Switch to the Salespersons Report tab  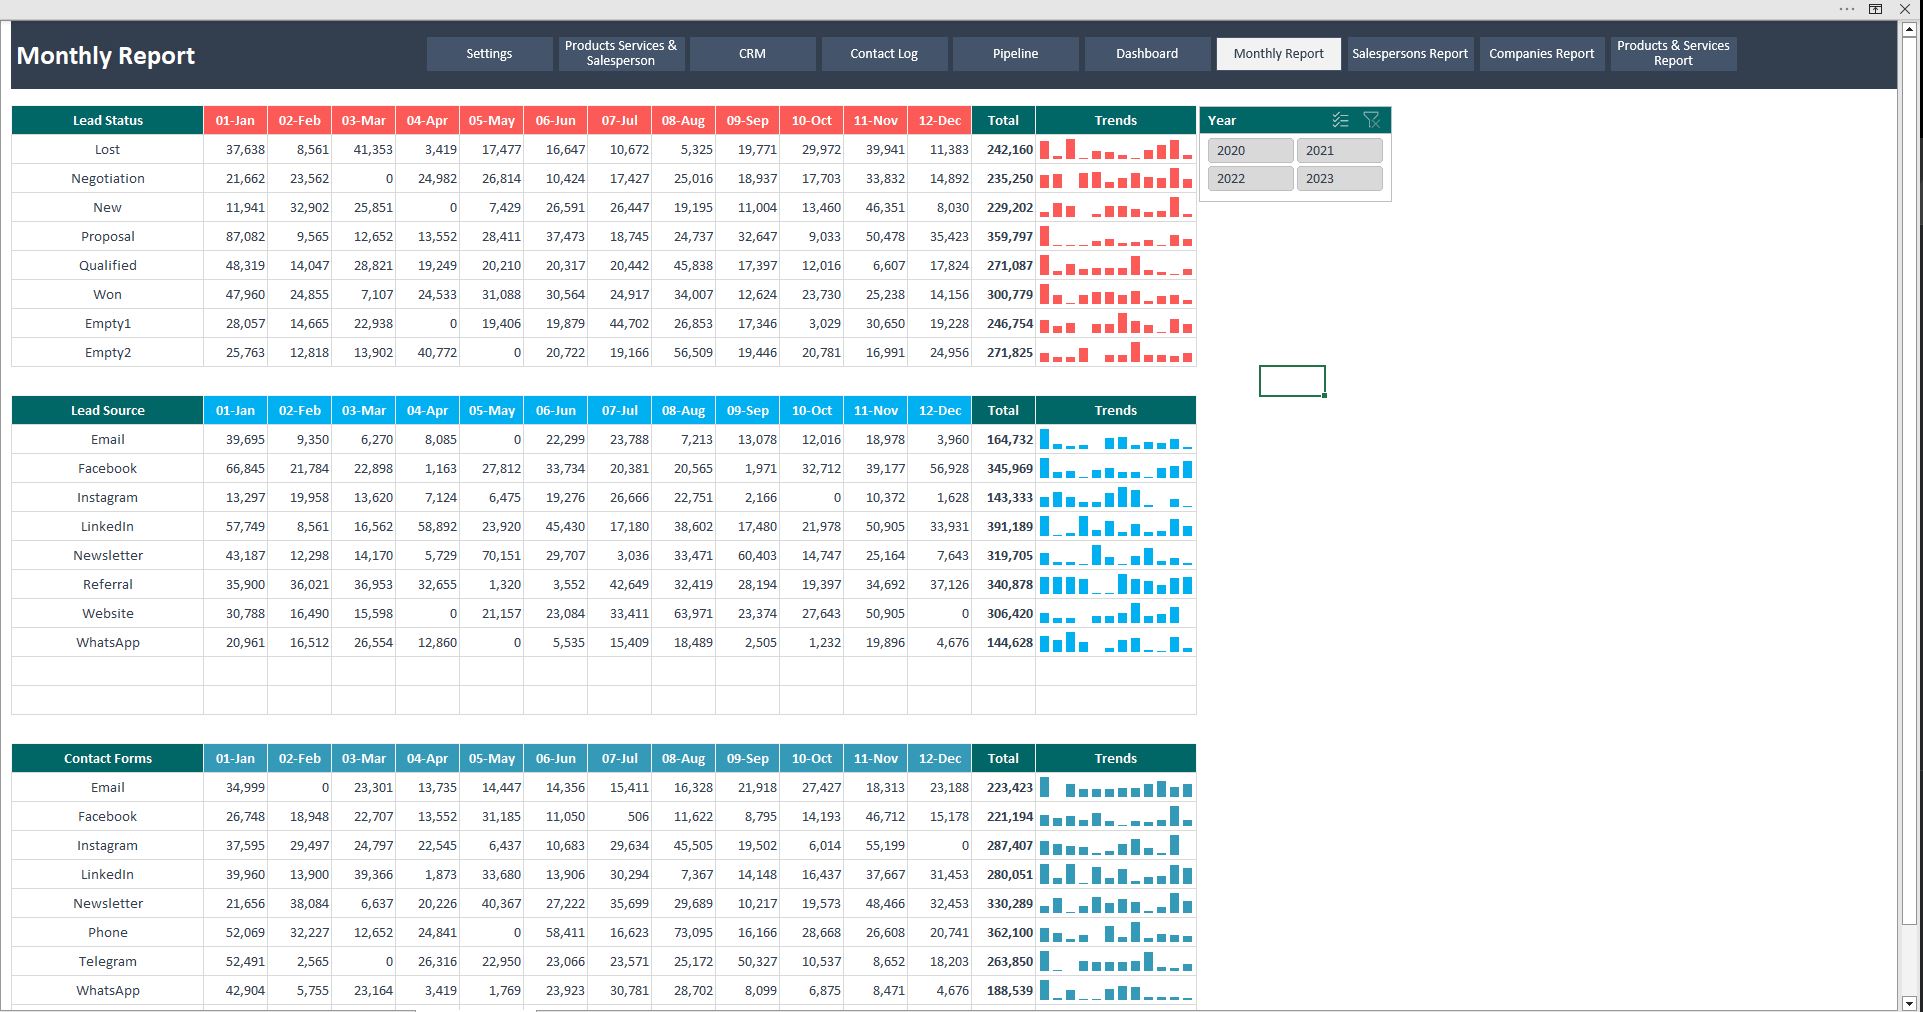tap(1409, 54)
